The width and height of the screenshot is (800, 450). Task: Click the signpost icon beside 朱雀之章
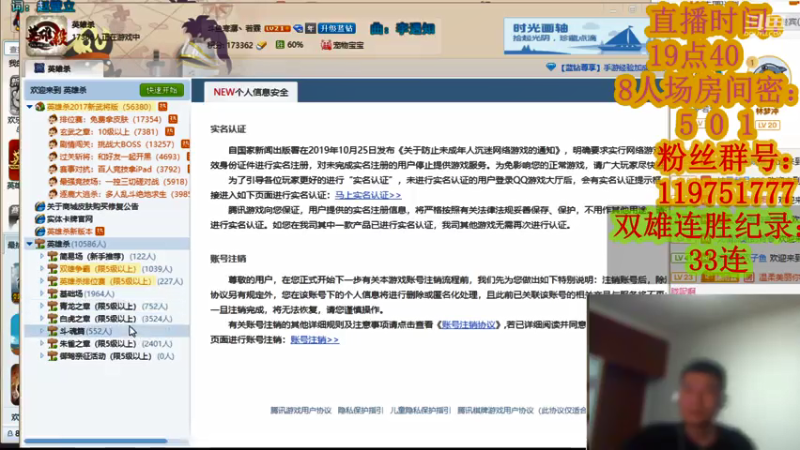click(x=53, y=343)
